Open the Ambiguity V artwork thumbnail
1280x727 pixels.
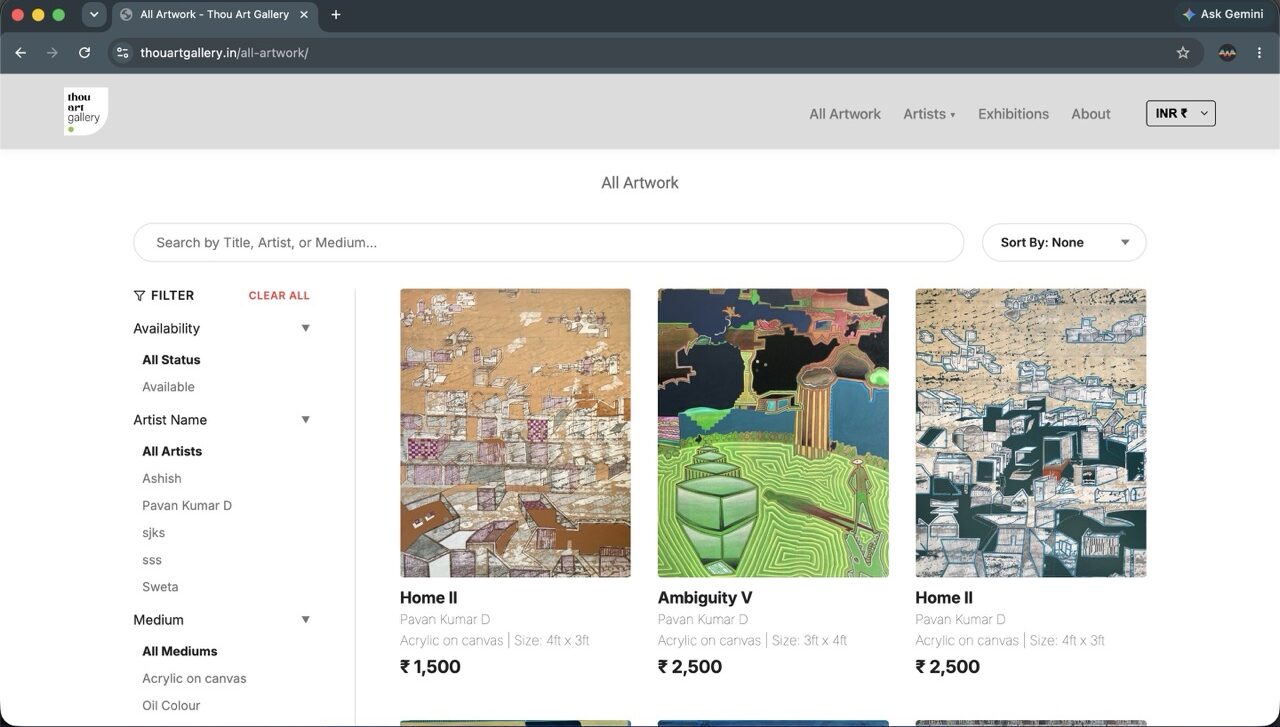click(773, 433)
